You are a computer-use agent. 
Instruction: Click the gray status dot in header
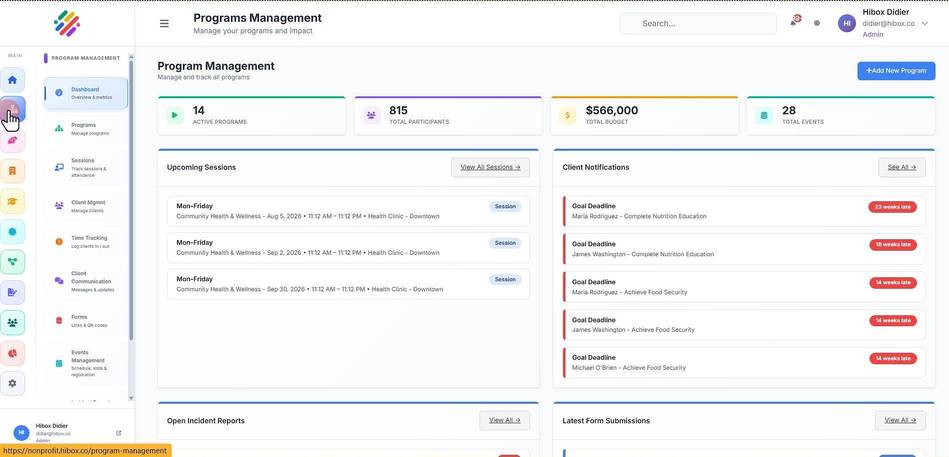(817, 23)
